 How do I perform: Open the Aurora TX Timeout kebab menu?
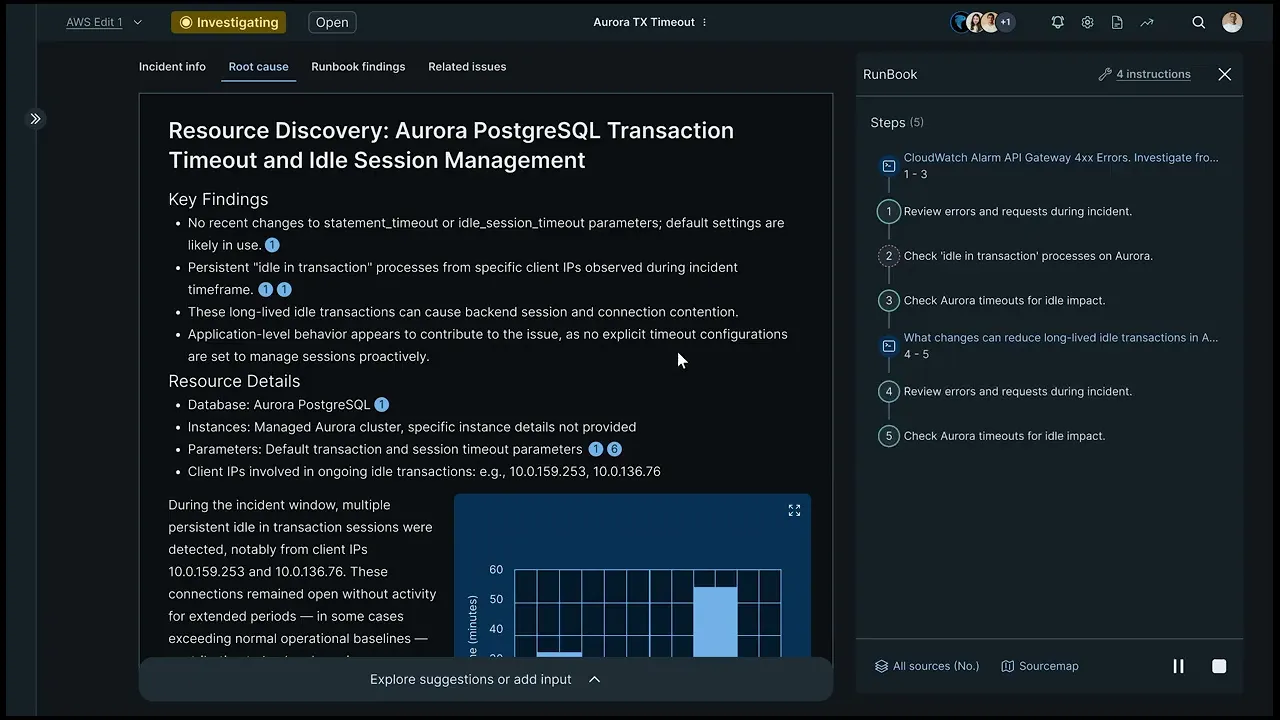point(704,22)
